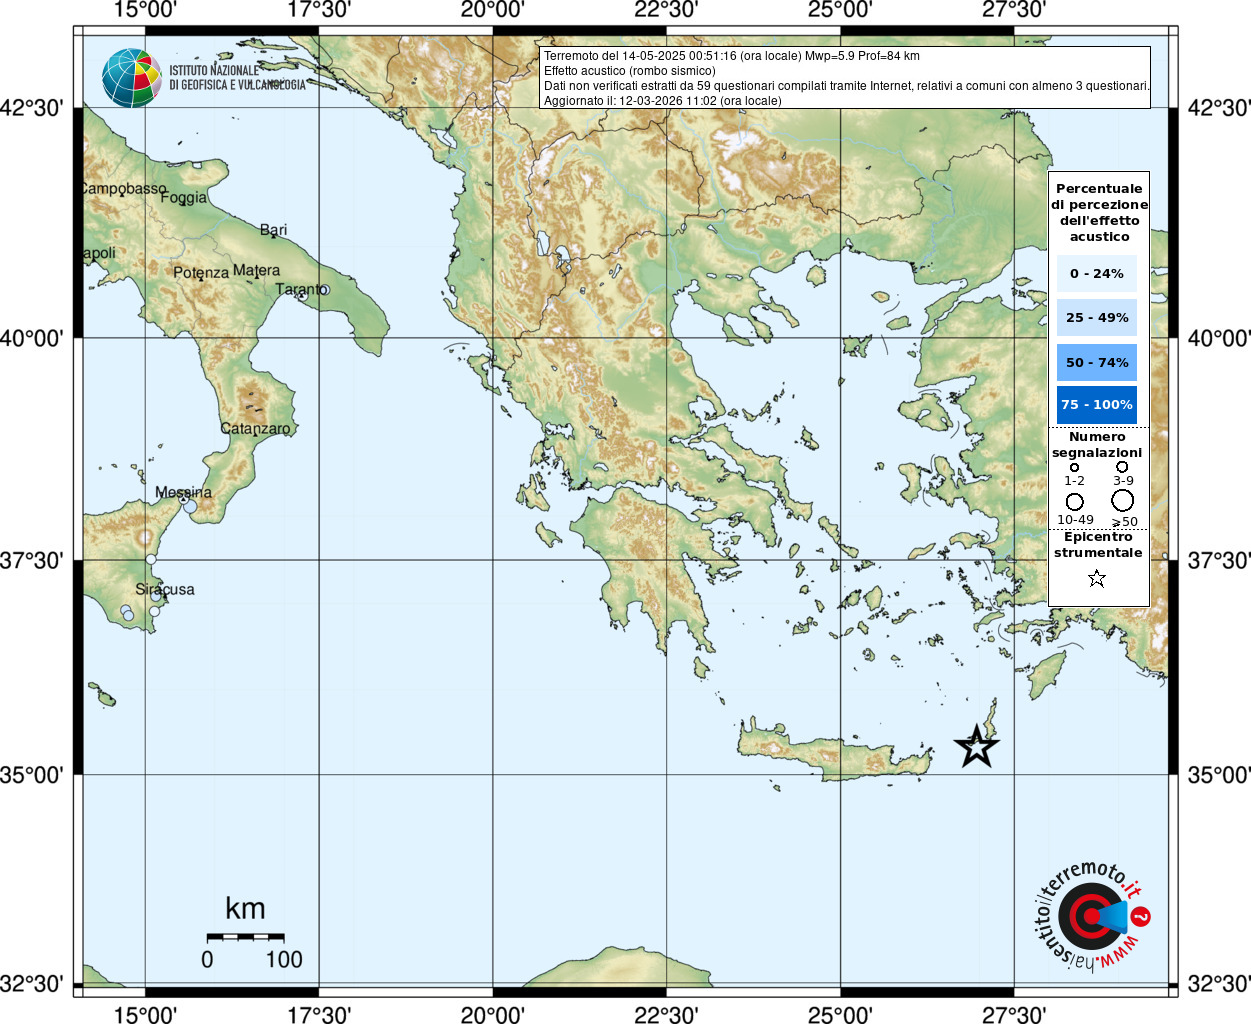Screen dimensions: 1251x1024
Task: Click the Bari city label
Action: [273, 230]
